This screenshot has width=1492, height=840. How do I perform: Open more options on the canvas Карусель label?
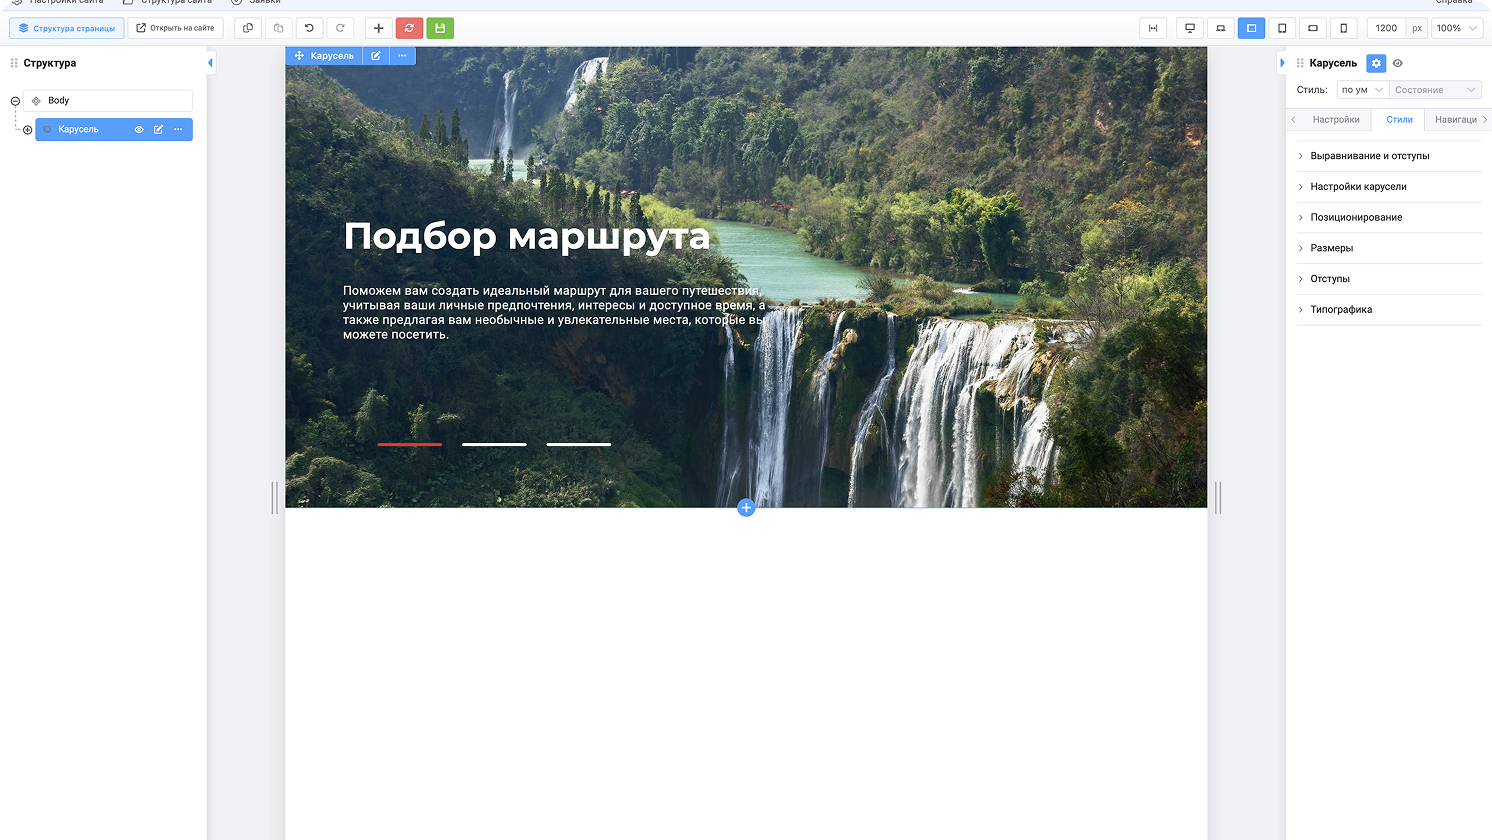pyautogui.click(x=402, y=56)
